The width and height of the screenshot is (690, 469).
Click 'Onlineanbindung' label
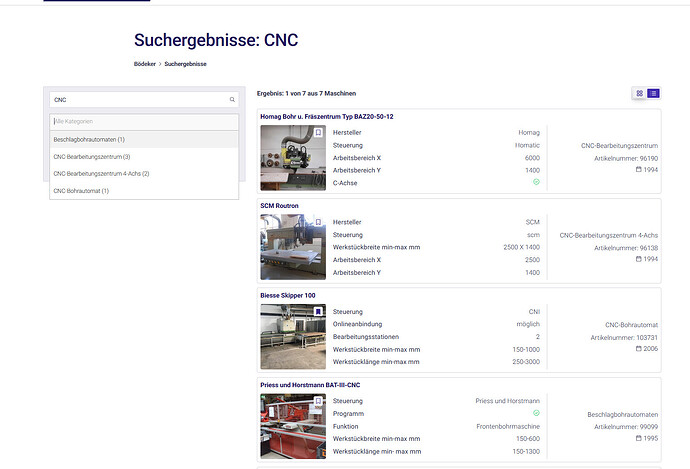coord(357,324)
